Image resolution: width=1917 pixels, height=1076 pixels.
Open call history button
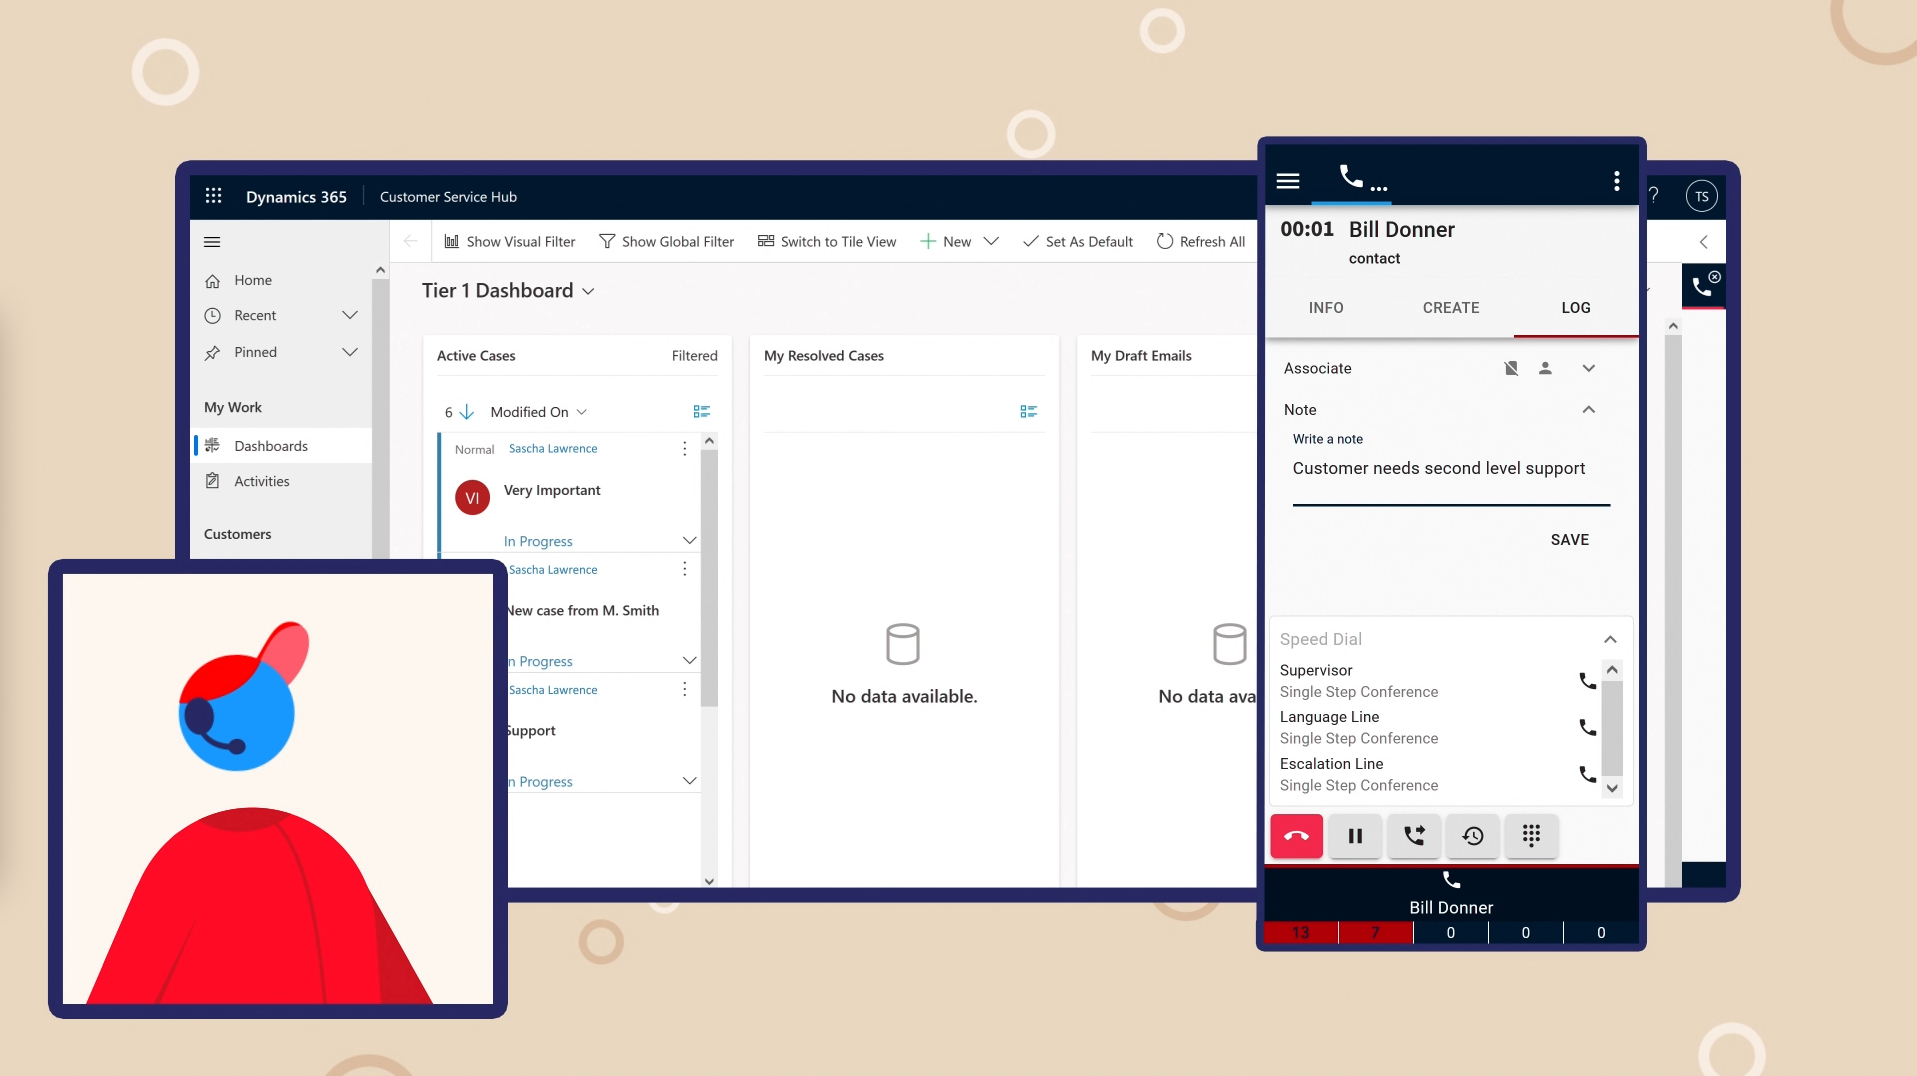1473,836
